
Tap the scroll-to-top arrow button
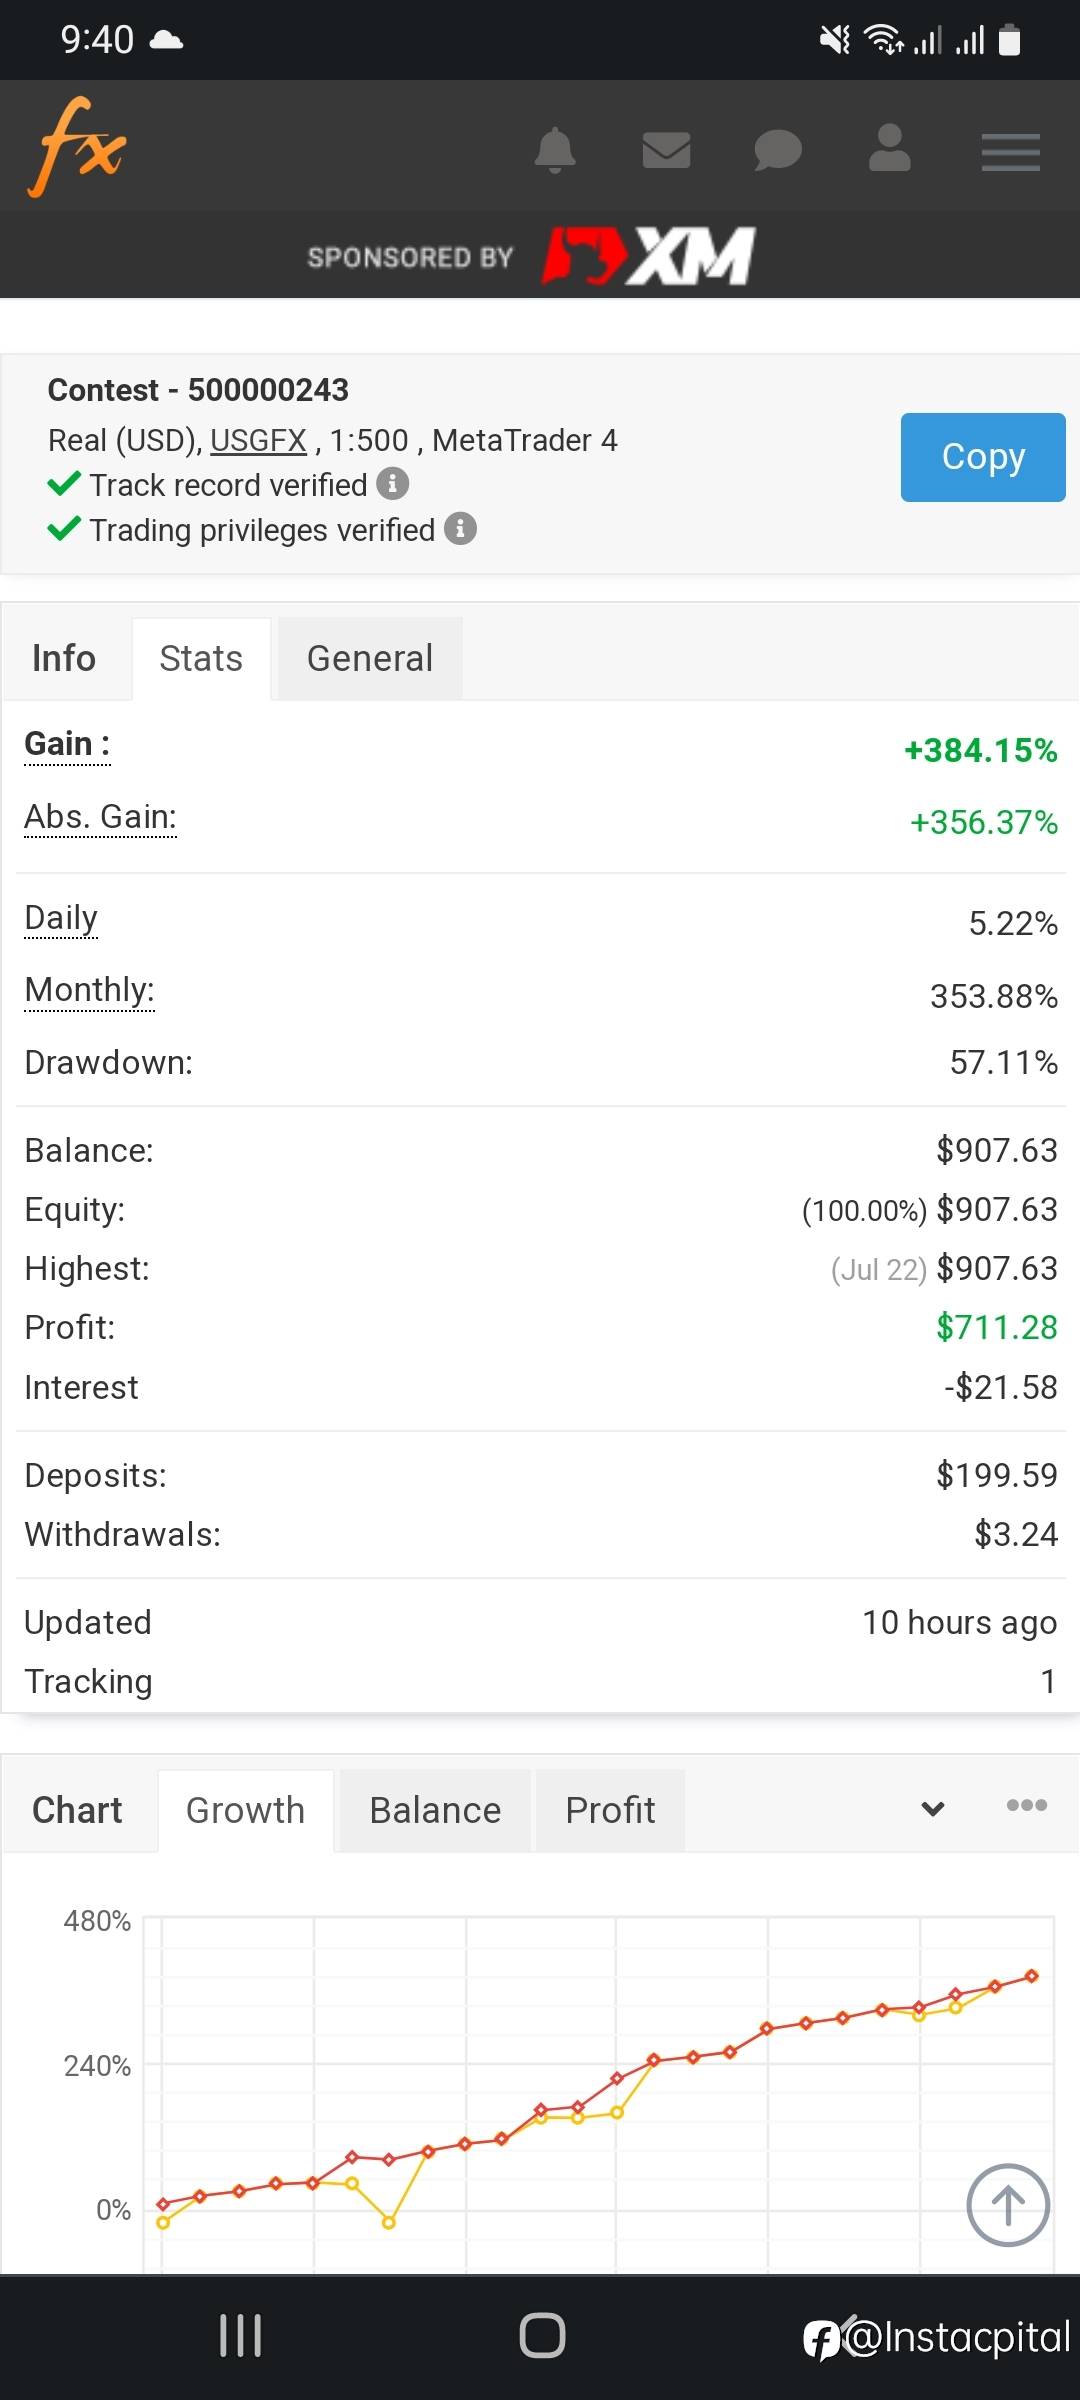coord(1007,2205)
